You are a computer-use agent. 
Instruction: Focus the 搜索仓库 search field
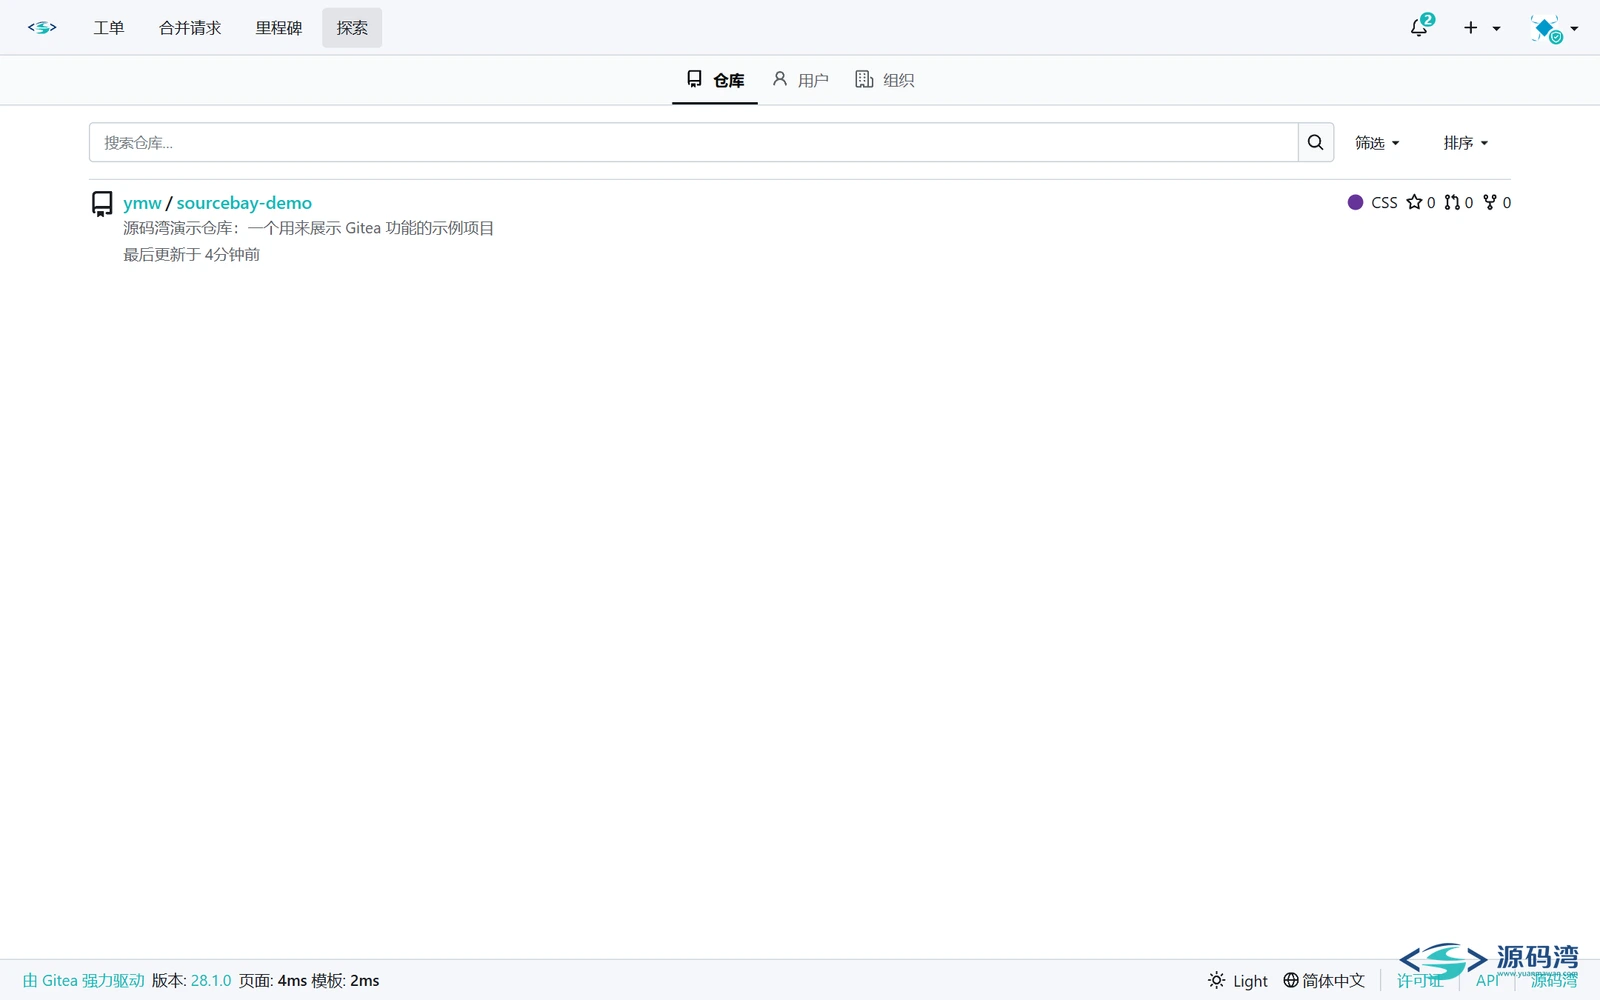[693, 142]
